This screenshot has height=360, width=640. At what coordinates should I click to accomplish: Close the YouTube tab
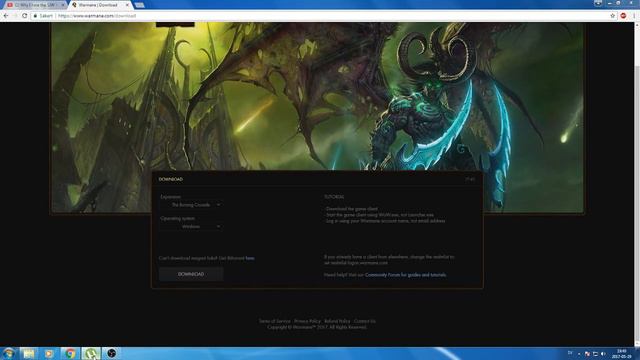(x=63, y=5)
